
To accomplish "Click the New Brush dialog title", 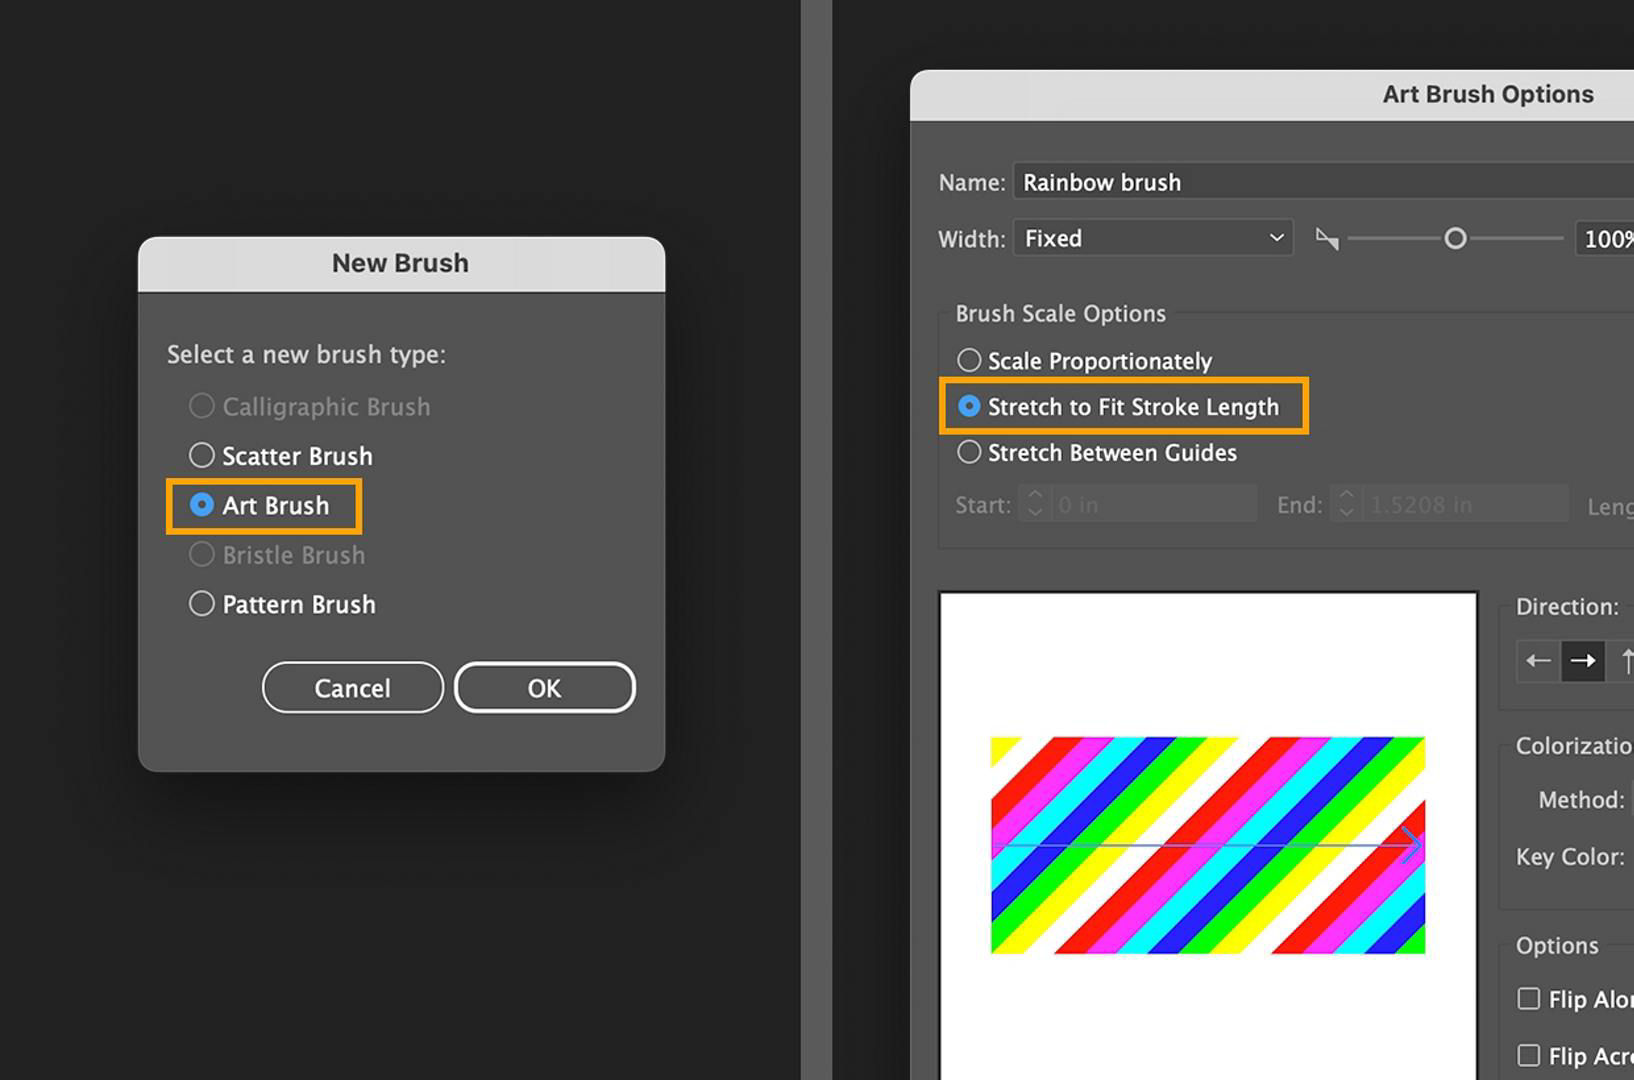I will pyautogui.click(x=400, y=263).
